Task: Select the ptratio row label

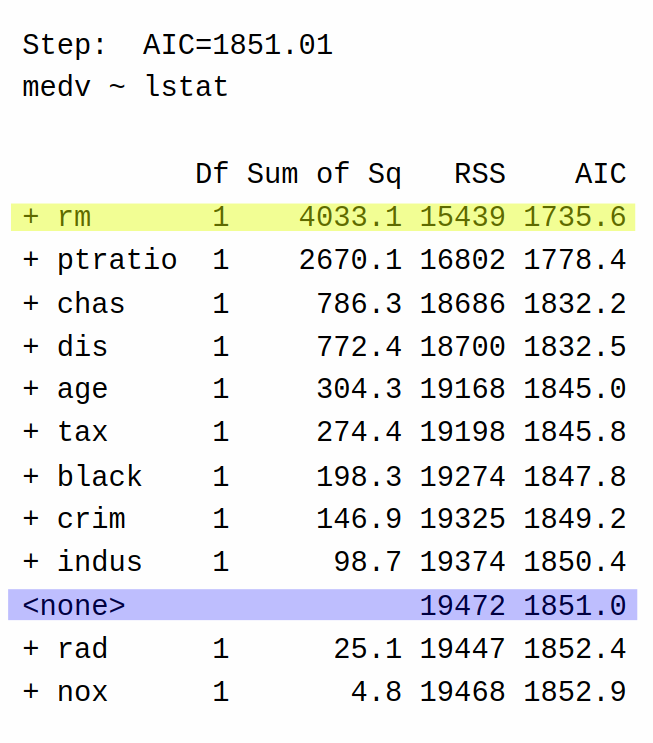Action: (x=117, y=261)
